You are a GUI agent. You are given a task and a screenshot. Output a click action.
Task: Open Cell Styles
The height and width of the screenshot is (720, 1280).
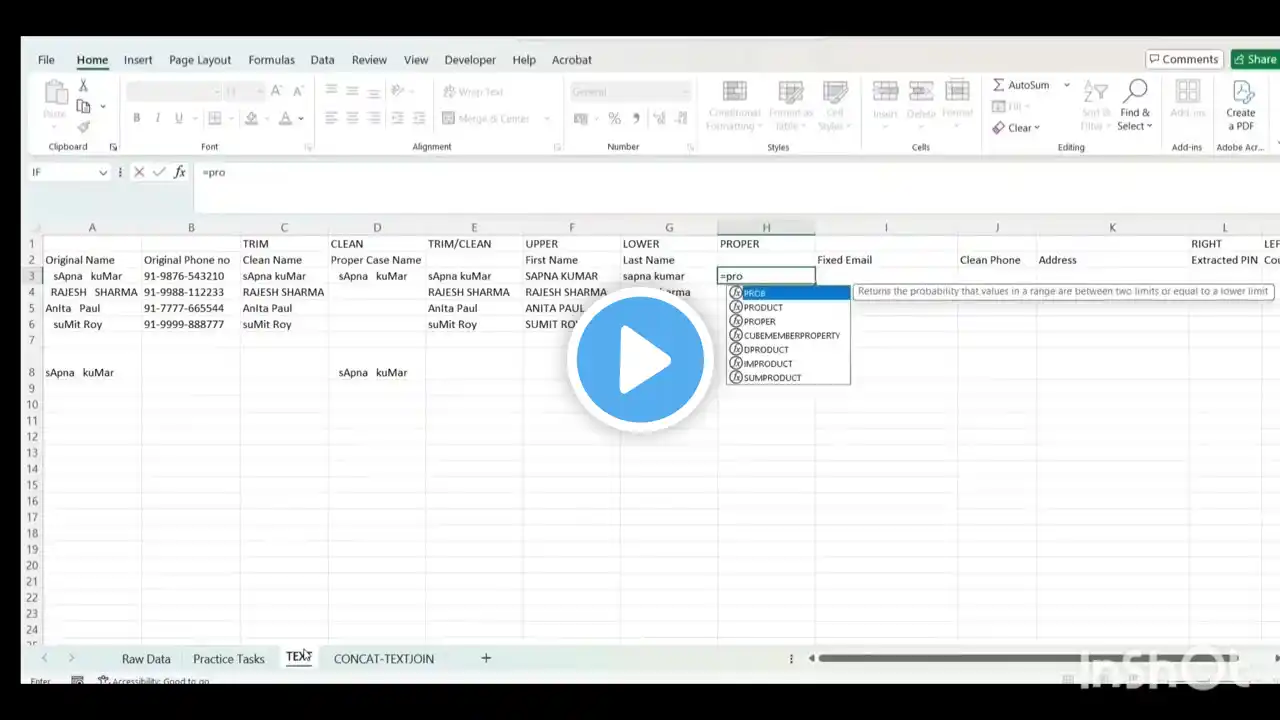835,105
